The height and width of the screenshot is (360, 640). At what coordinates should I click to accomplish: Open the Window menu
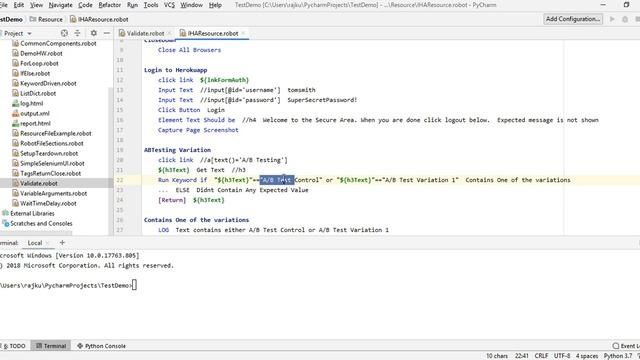(x=191, y=5)
